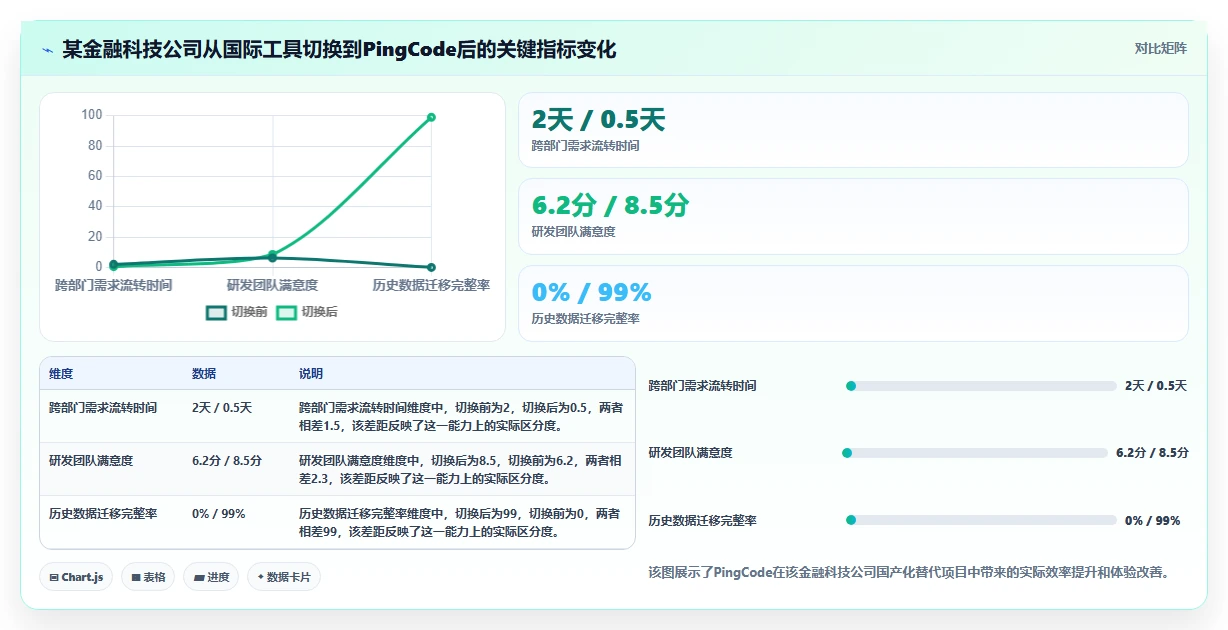1228x630 pixels.
Task: Click the description beginning 历史数据迁移完整率维度中
Action: click(460, 523)
